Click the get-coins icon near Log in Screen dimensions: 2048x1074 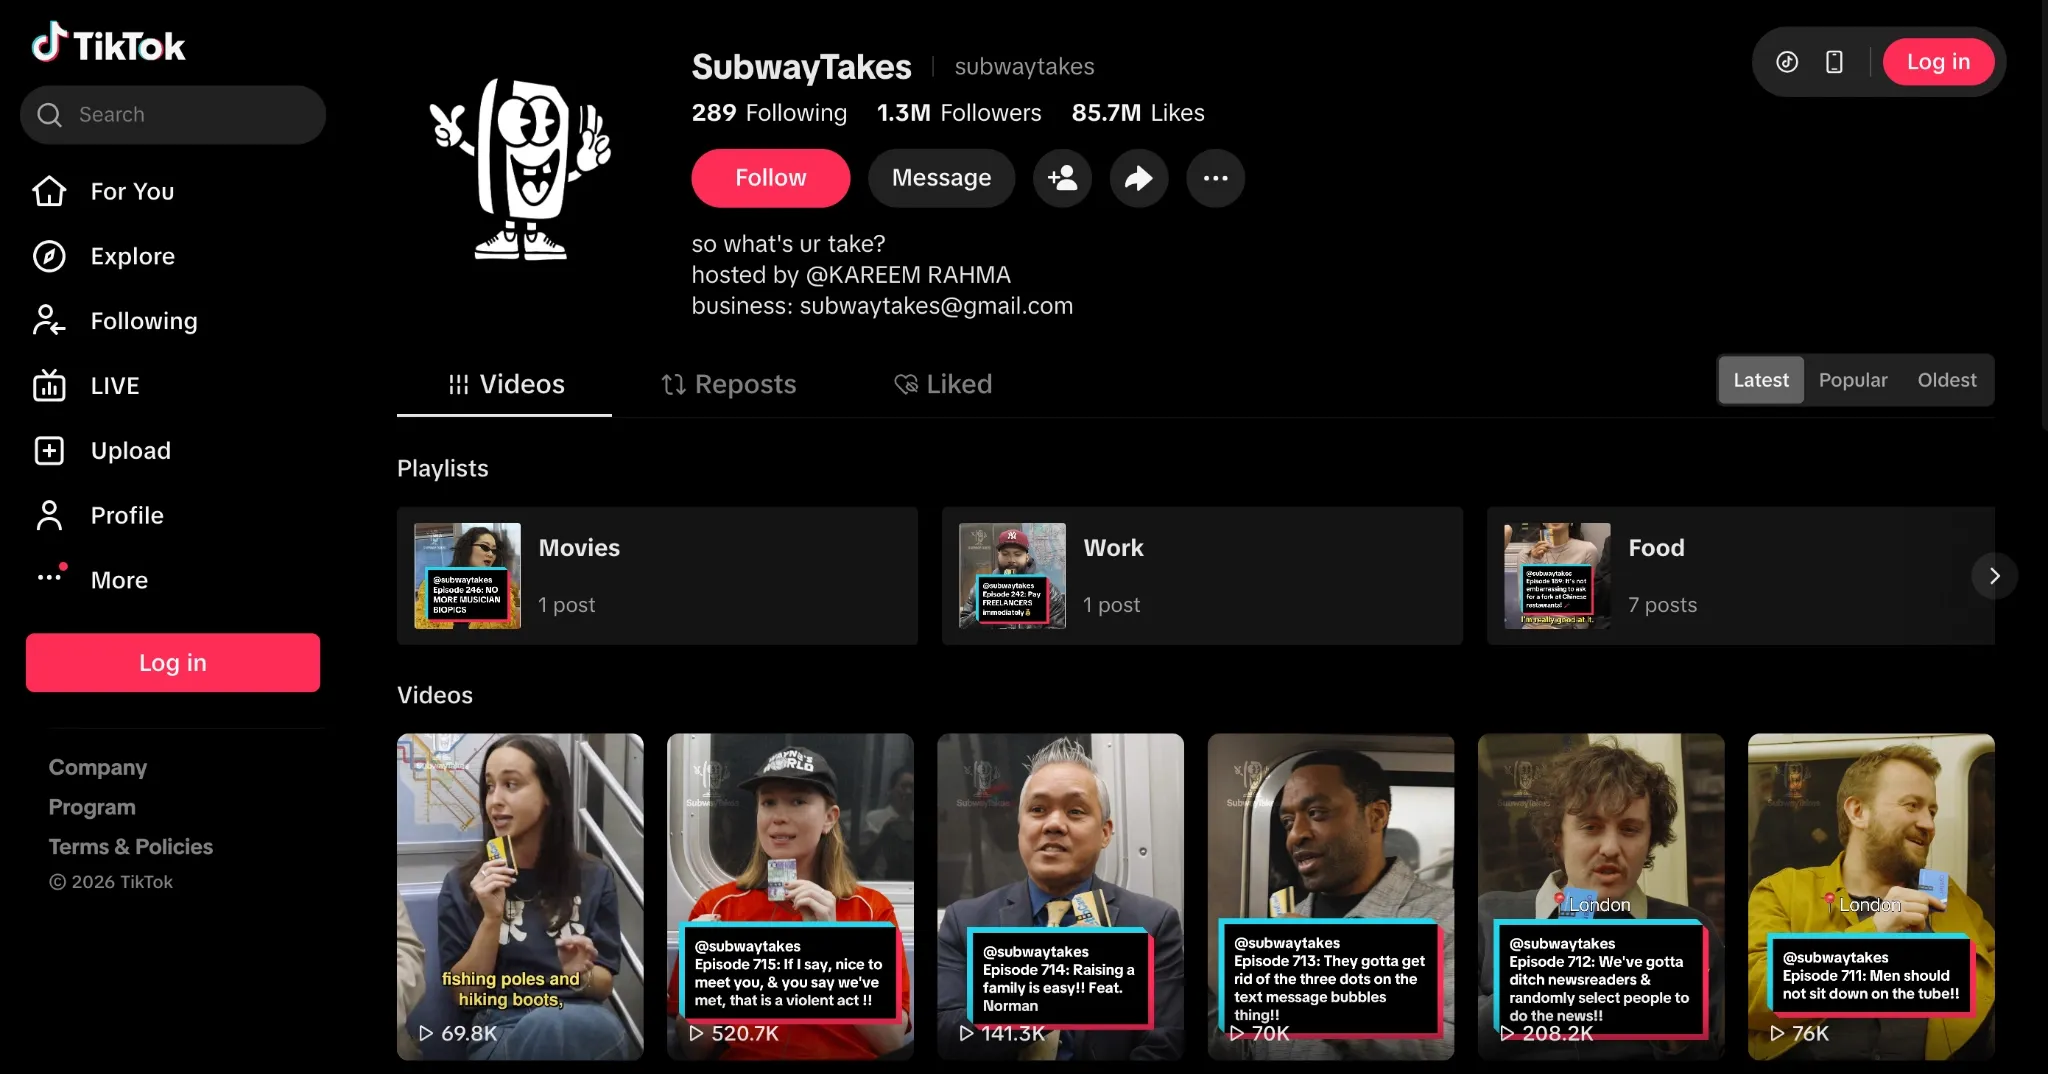(x=1787, y=62)
